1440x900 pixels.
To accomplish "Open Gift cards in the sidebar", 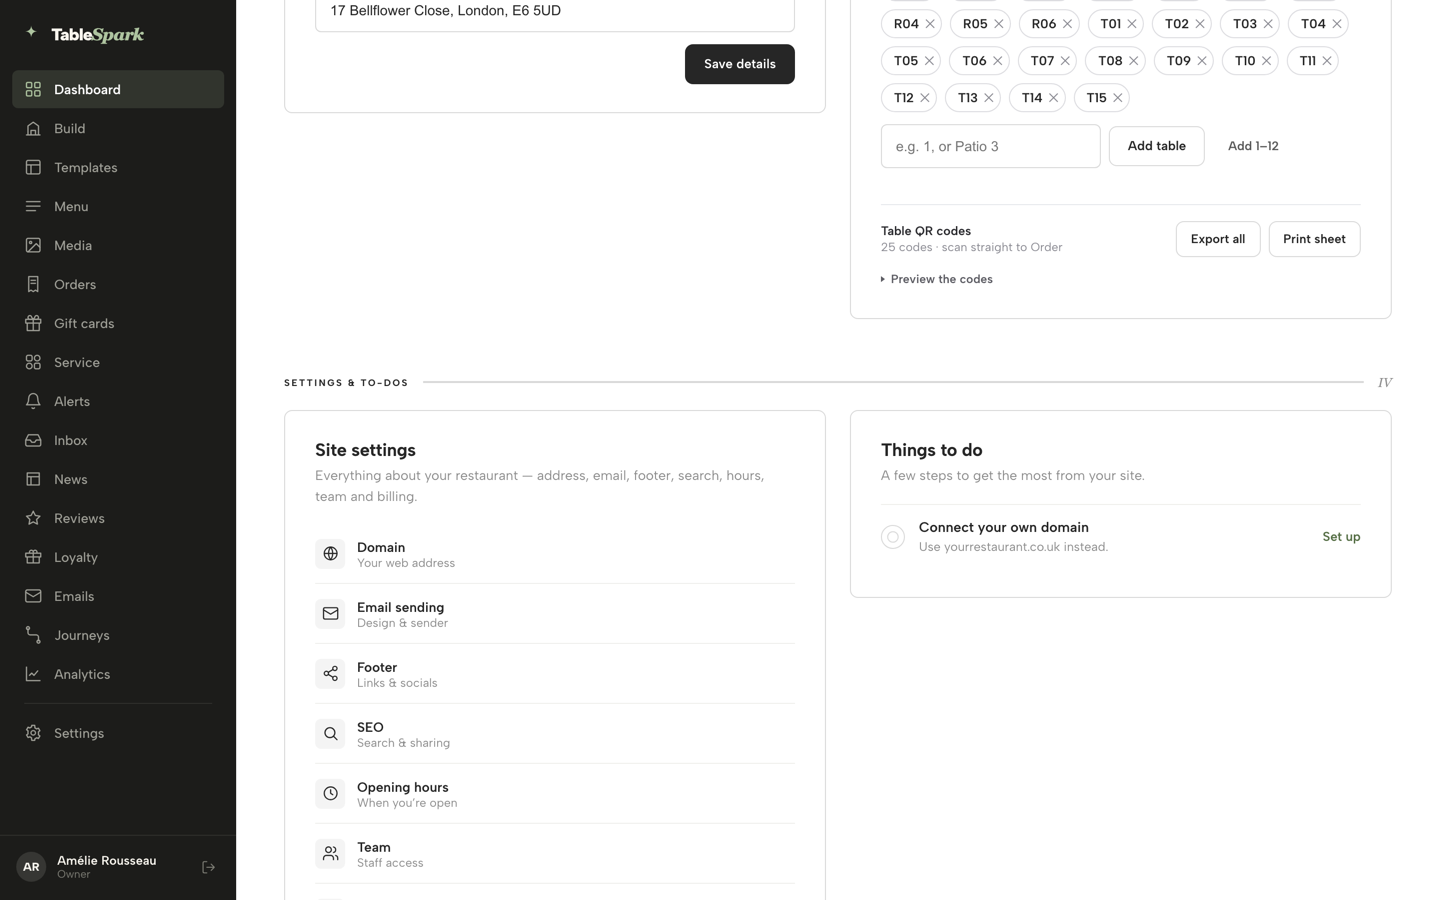I will coord(118,323).
